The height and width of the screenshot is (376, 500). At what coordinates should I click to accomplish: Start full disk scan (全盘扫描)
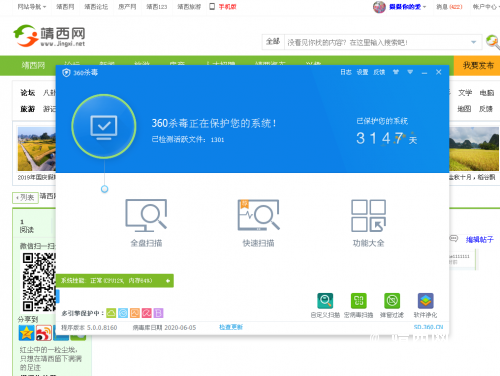pos(146,223)
